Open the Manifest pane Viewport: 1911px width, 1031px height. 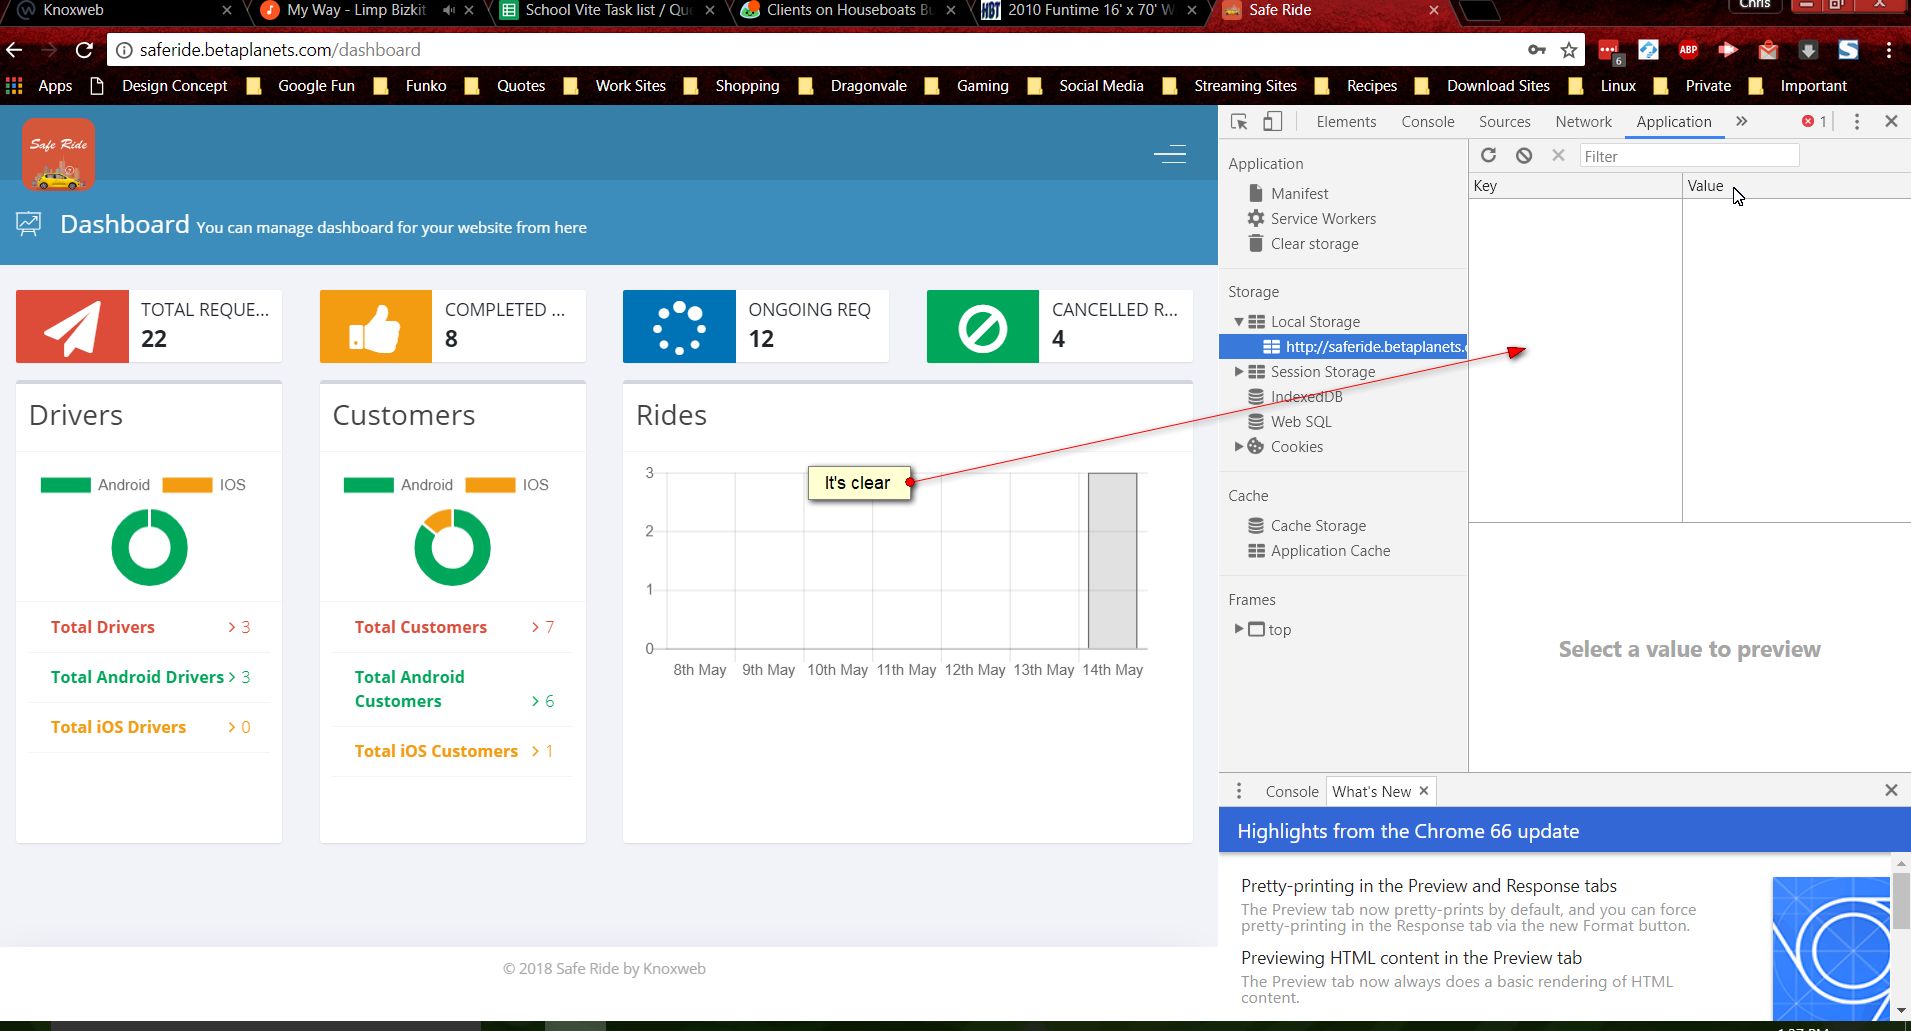tap(1299, 194)
